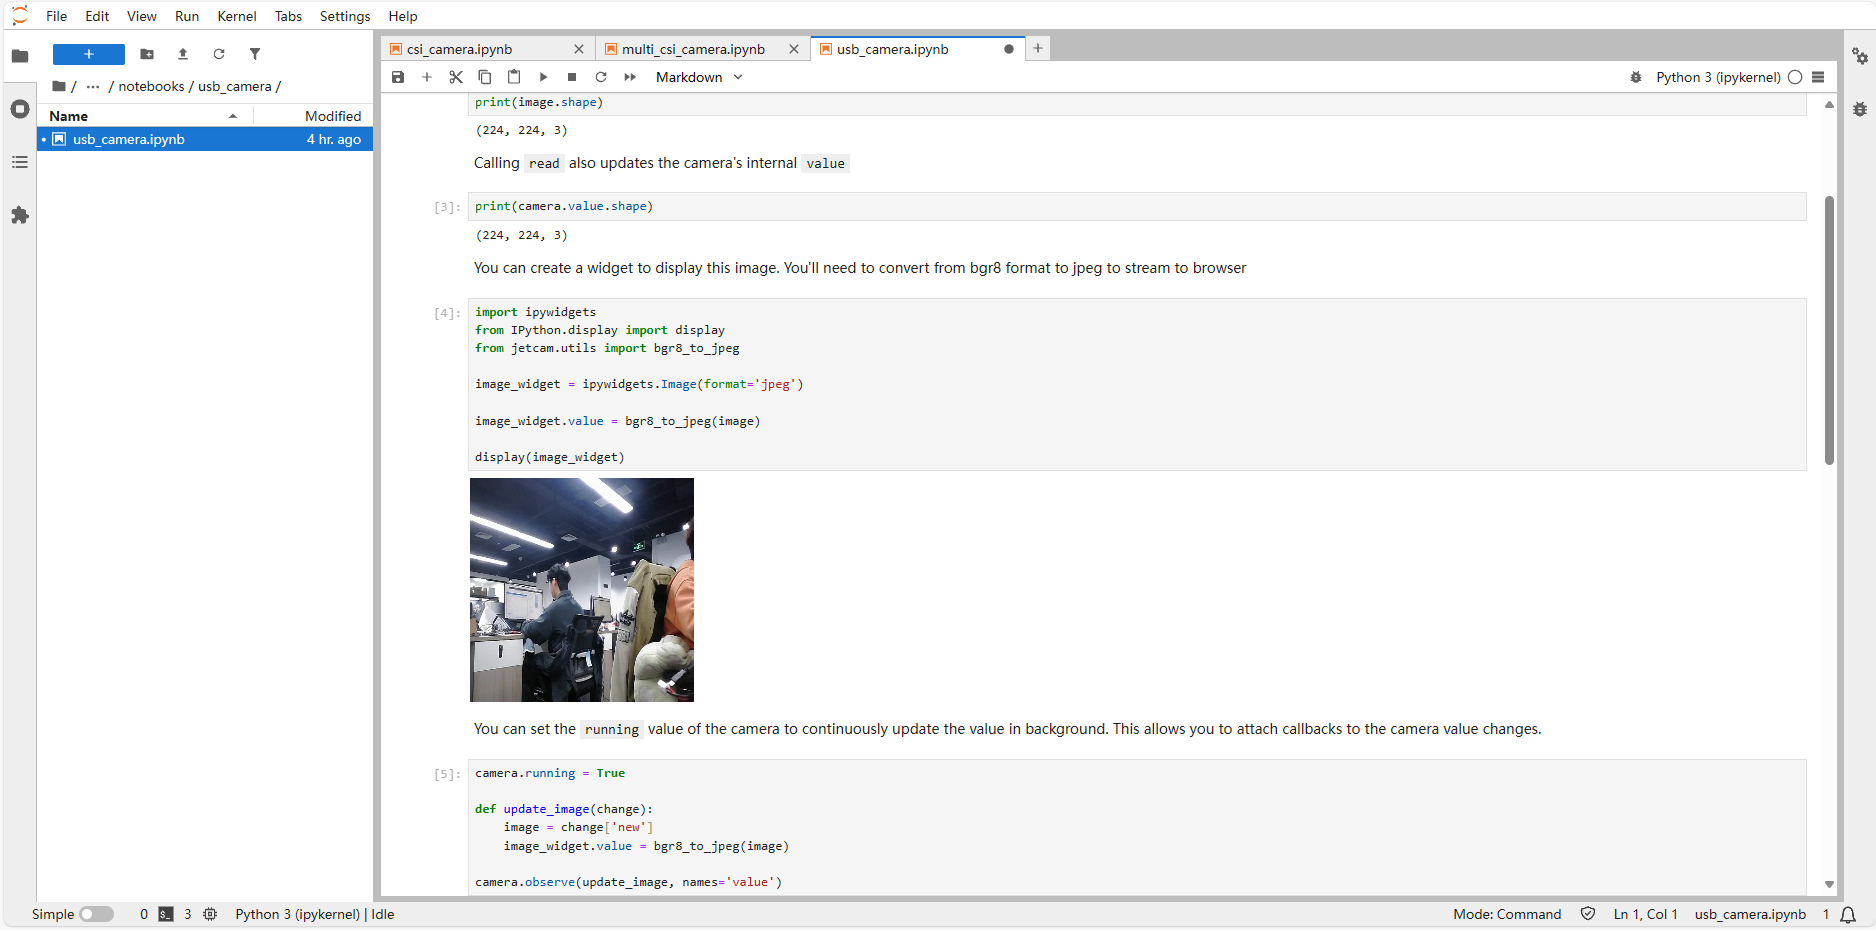Viewport: 1876px width, 930px height.
Task: Open the Extension Manager puzzle icon
Action: coord(20,215)
